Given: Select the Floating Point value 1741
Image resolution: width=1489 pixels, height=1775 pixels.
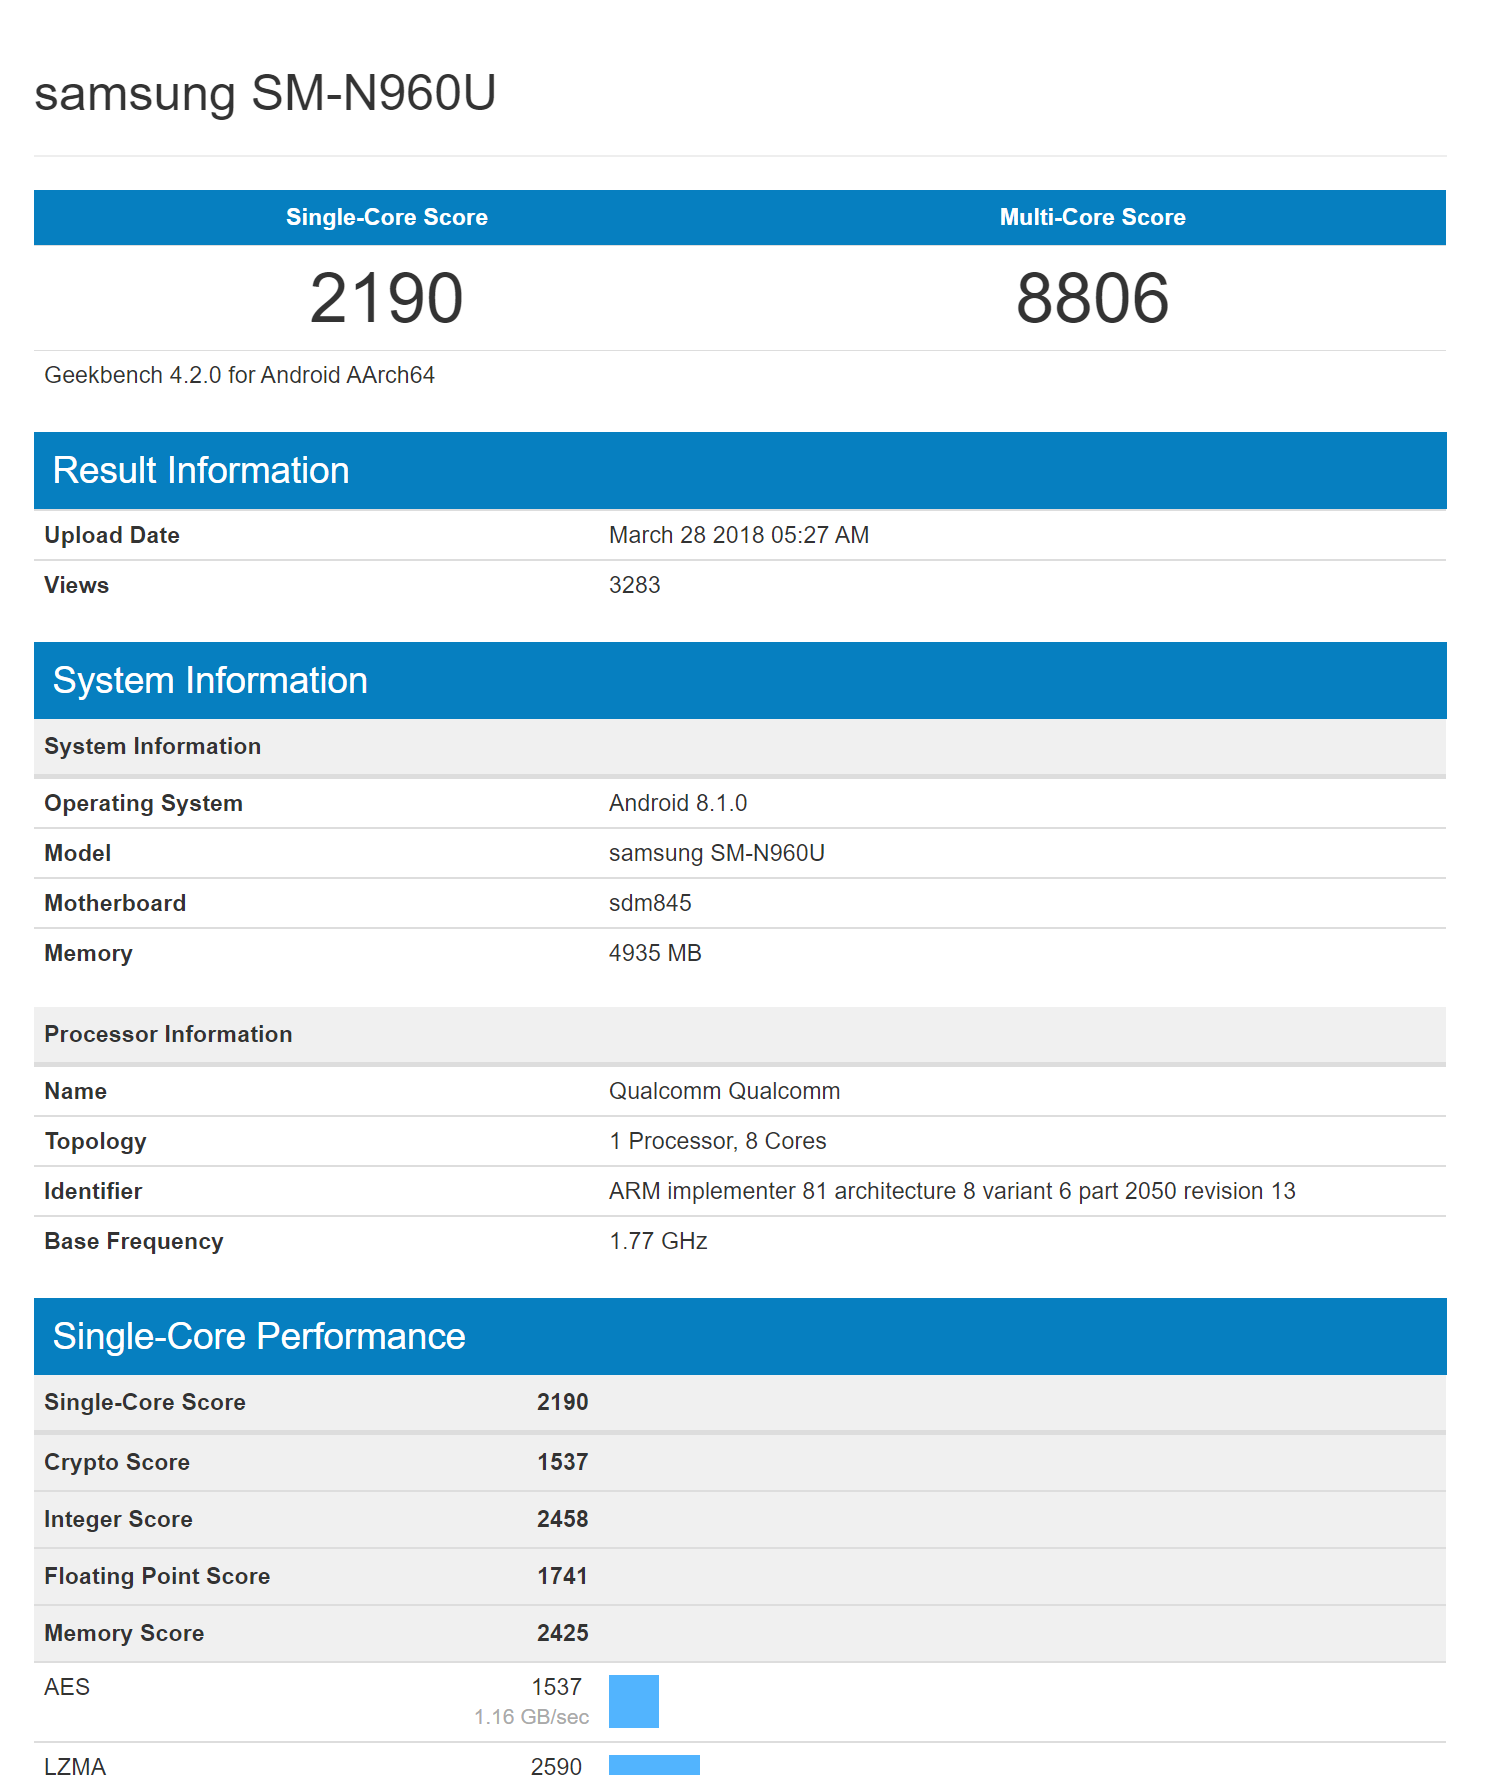Looking at the screenshot, I should coord(563,1576).
